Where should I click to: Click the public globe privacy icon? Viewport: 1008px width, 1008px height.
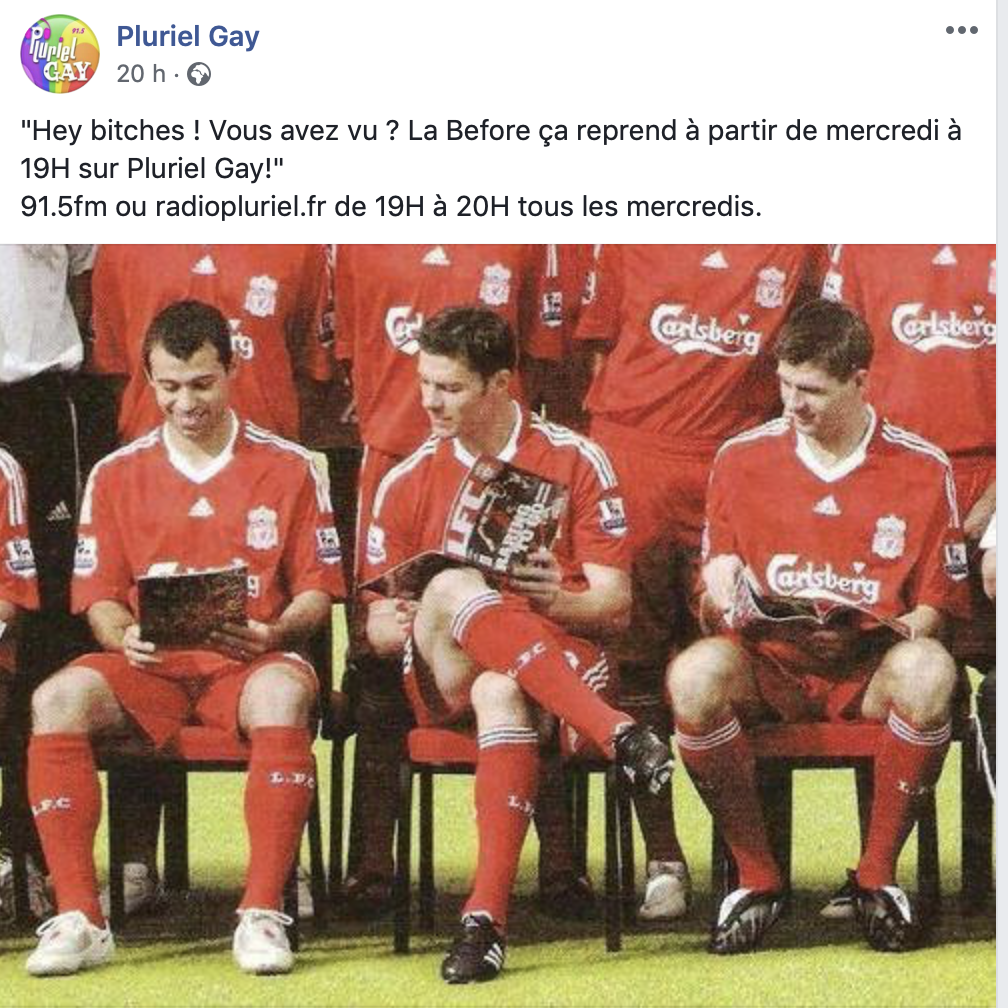[199, 75]
